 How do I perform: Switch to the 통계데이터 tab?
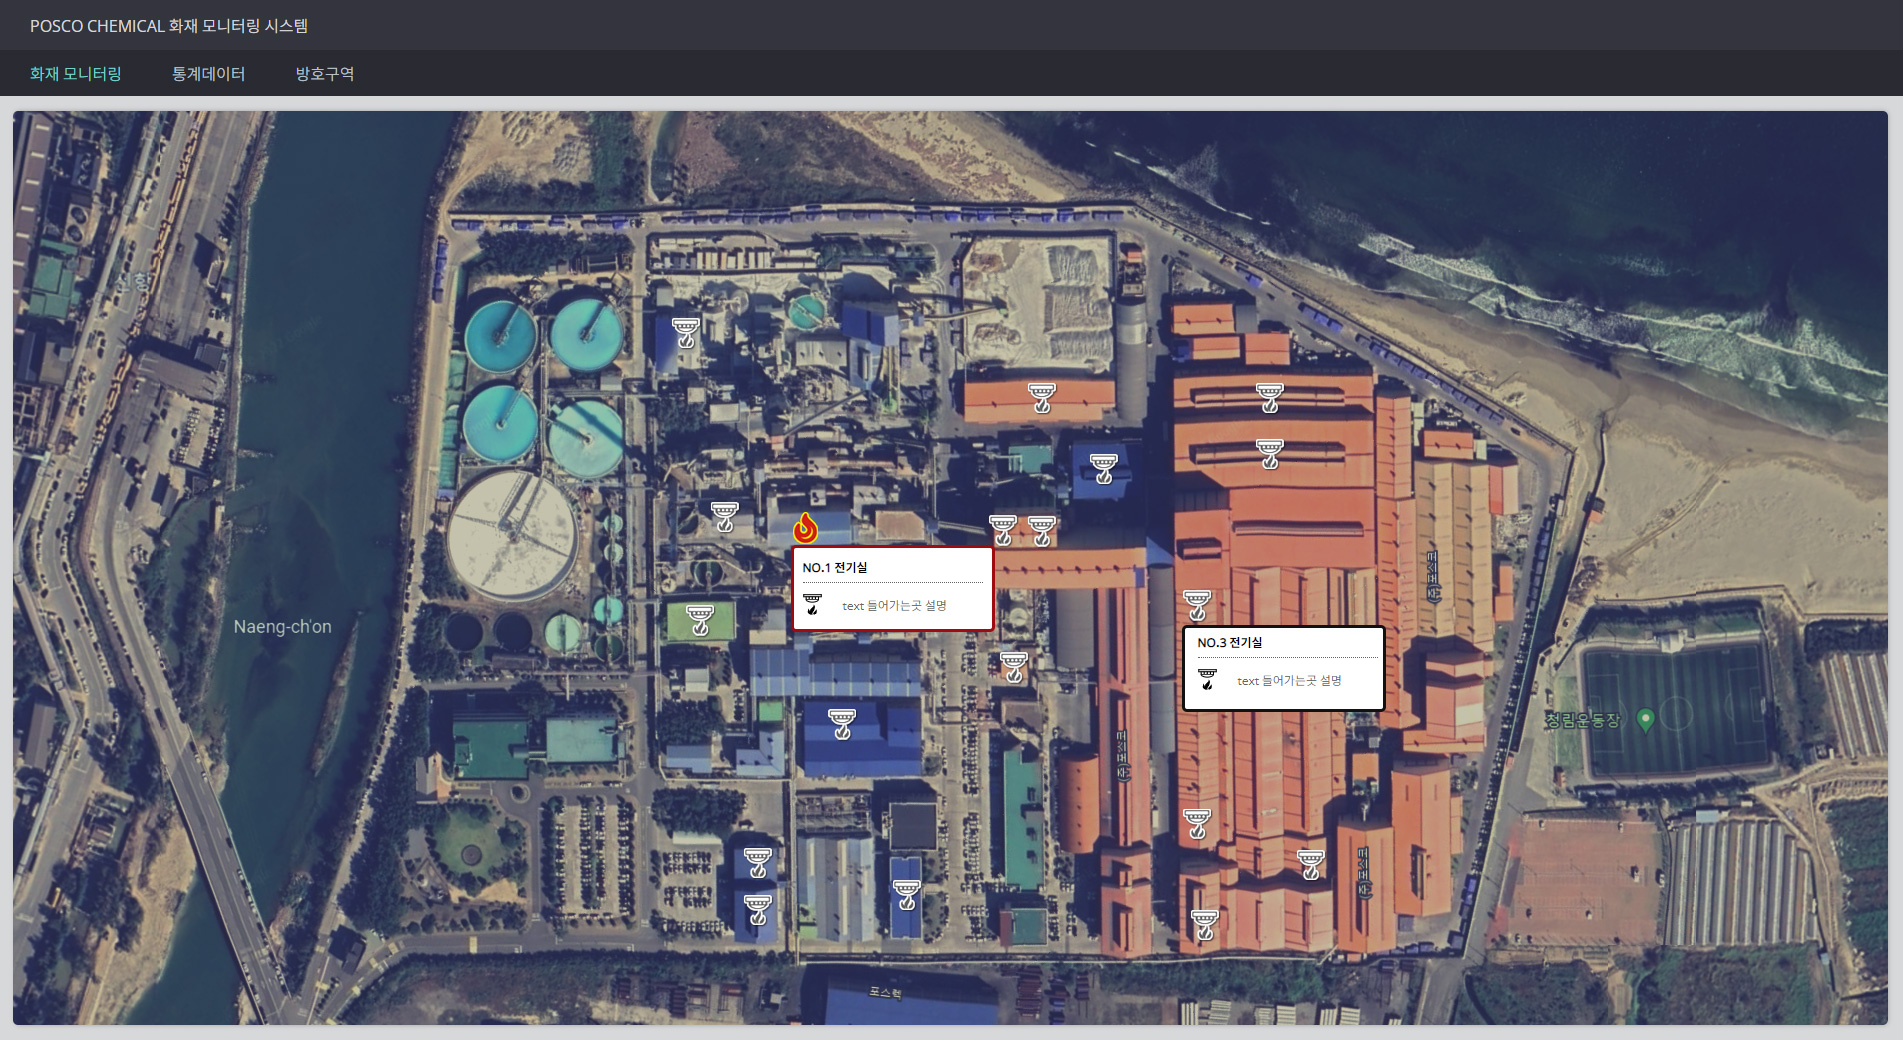(x=208, y=74)
